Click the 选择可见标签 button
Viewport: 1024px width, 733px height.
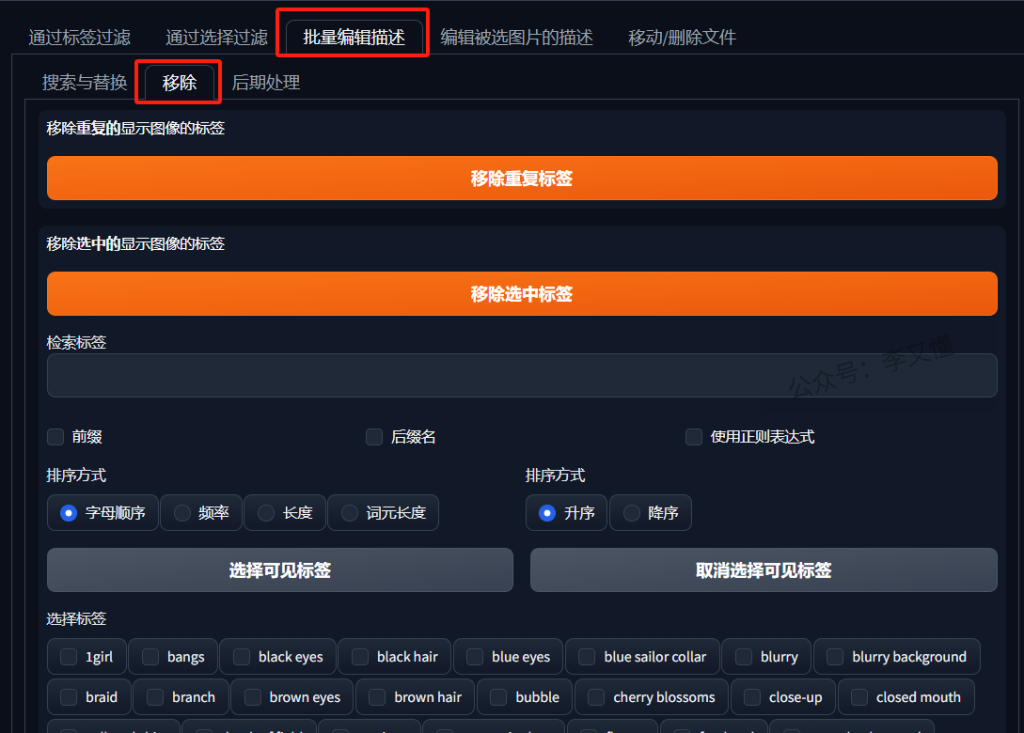coord(280,571)
